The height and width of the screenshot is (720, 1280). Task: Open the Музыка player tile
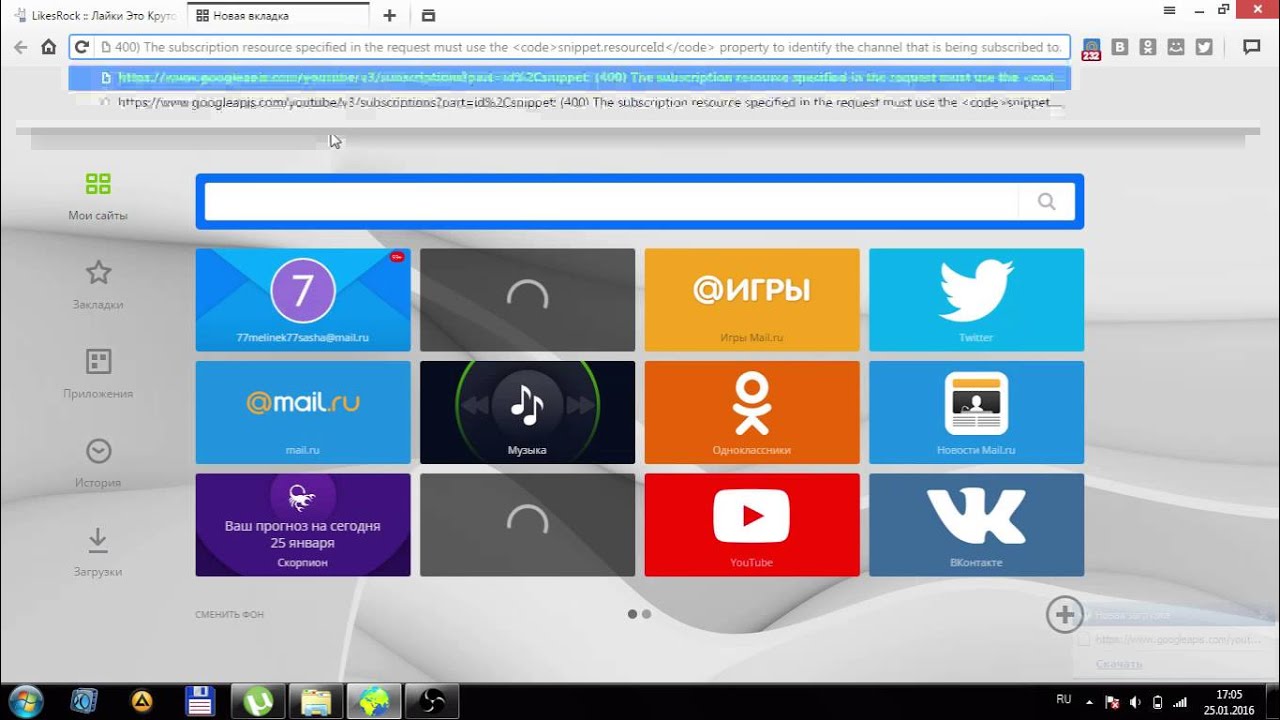pyautogui.click(x=527, y=412)
